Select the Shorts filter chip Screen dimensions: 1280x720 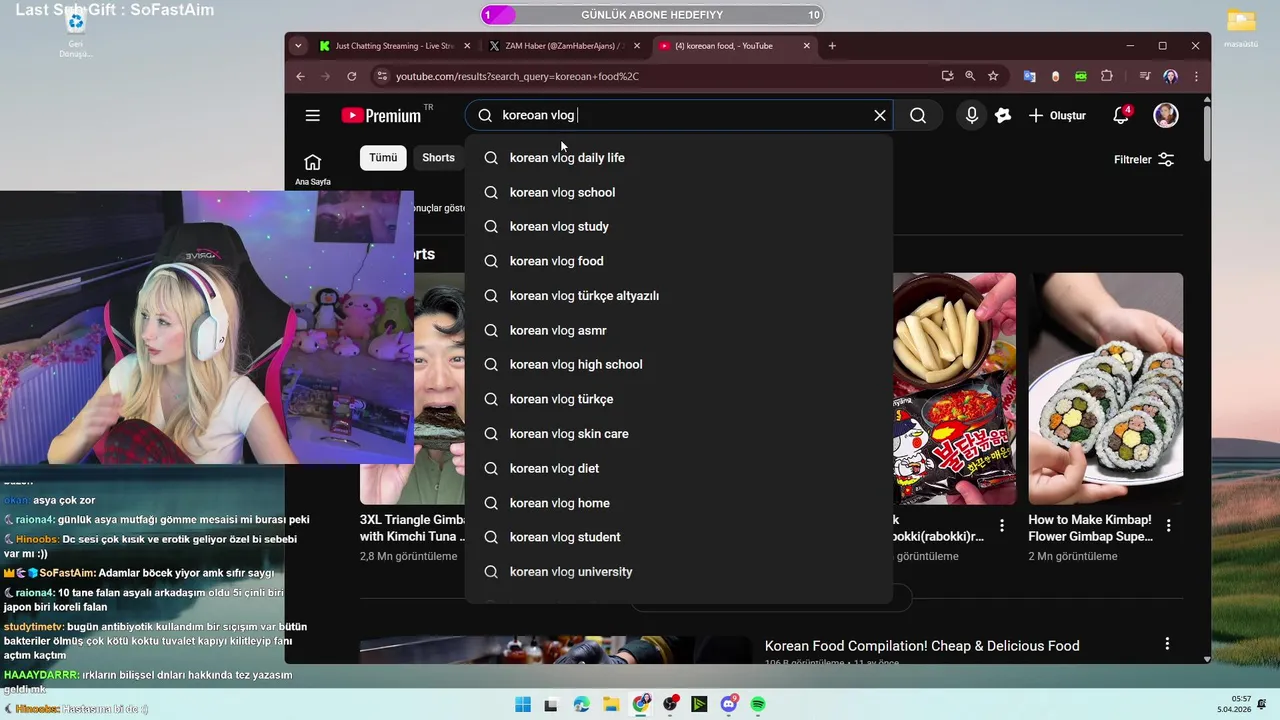pyautogui.click(x=438, y=157)
